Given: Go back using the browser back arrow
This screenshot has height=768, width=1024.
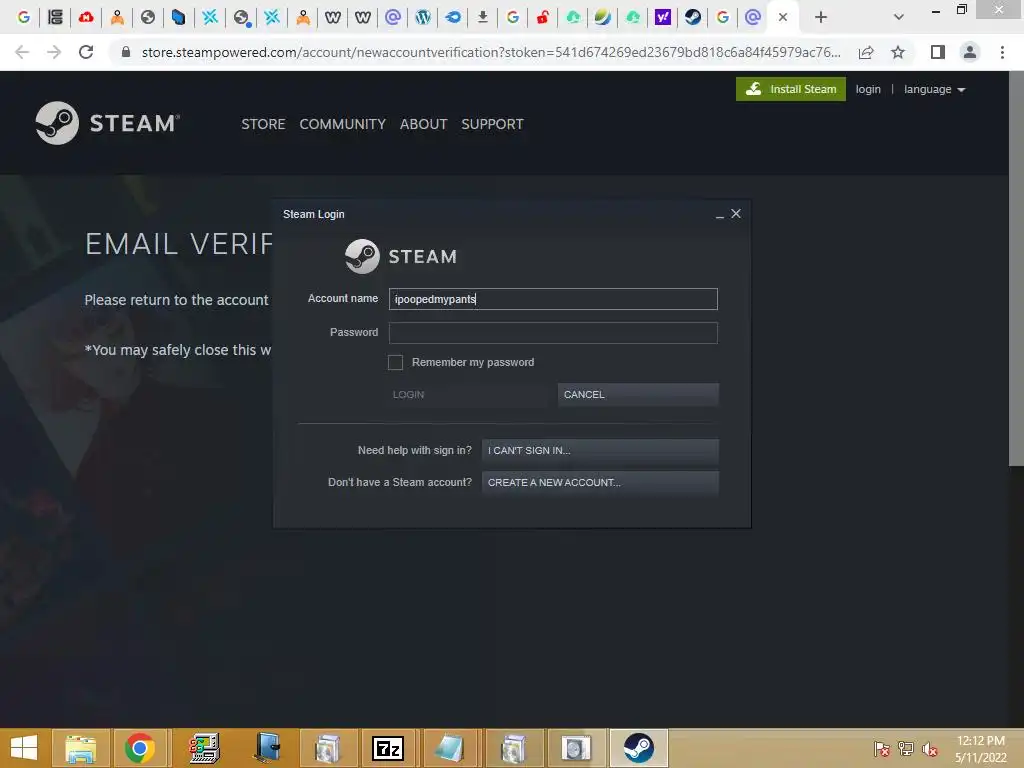Looking at the screenshot, I should (22, 52).
